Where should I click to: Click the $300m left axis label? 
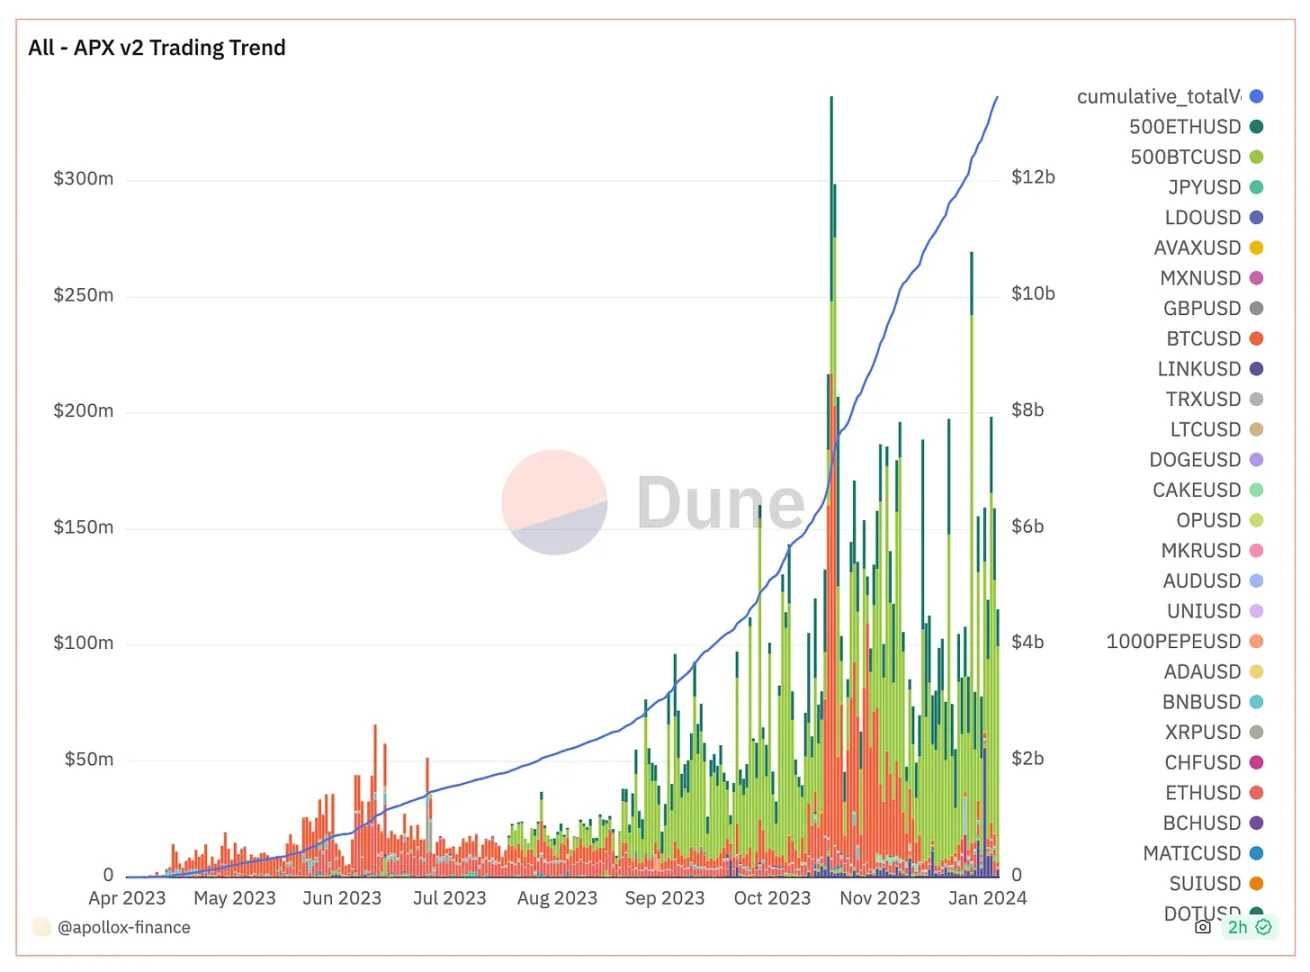click(x=83, y=179)
